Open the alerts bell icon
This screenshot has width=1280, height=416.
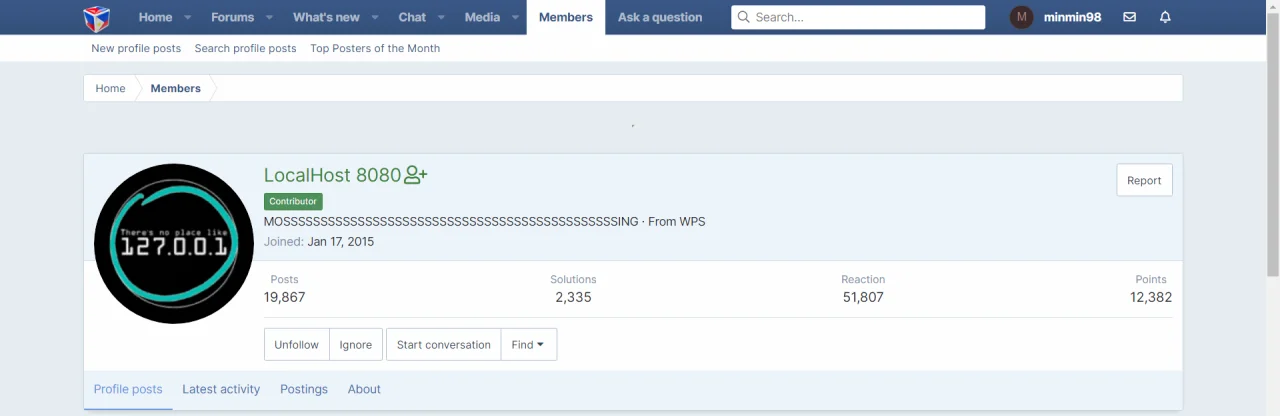pos(1165,17)
